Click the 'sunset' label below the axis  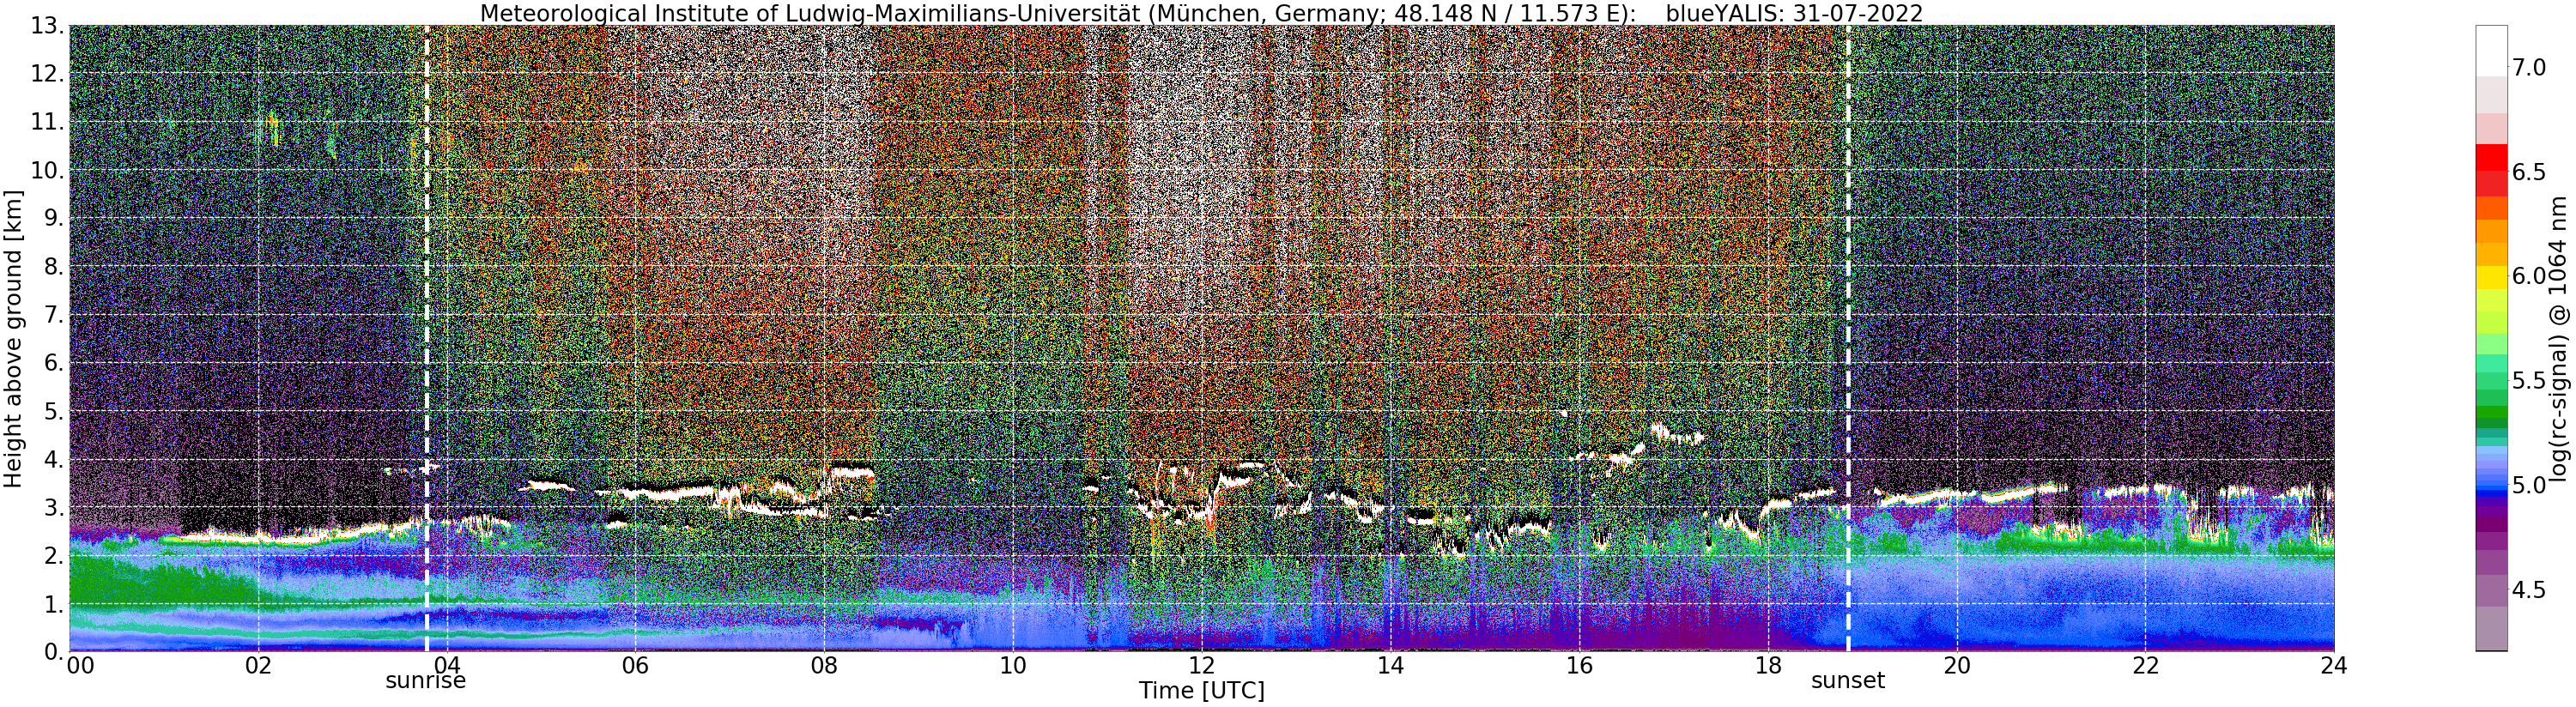point(1848,681)
